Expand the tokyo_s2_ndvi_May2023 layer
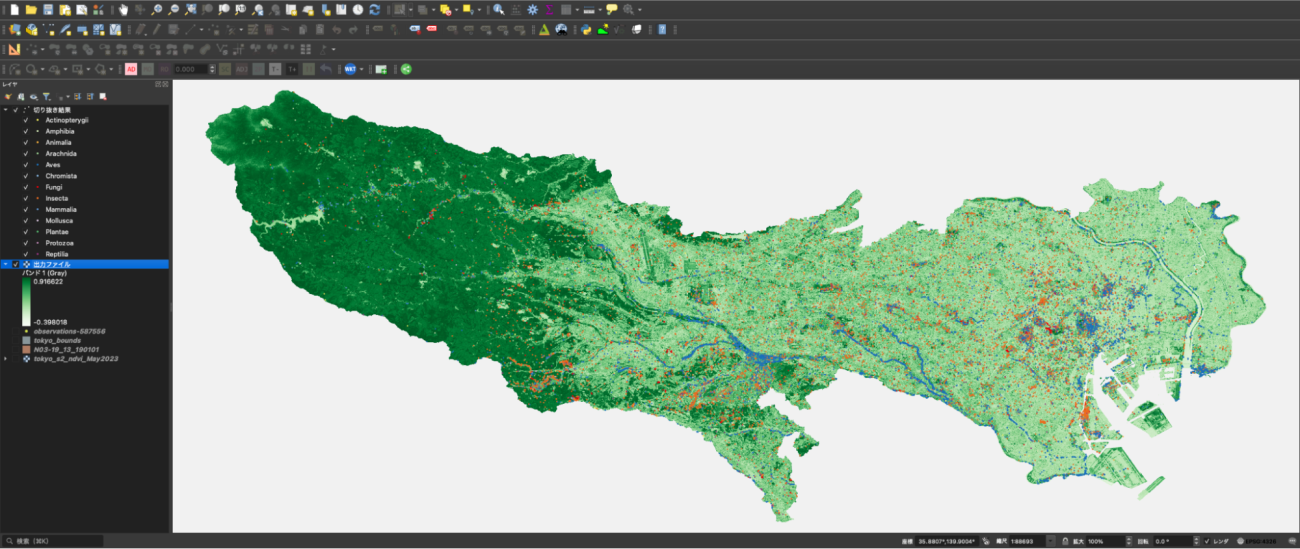Screen dimensions: 1300x549 tap(6, 358)
